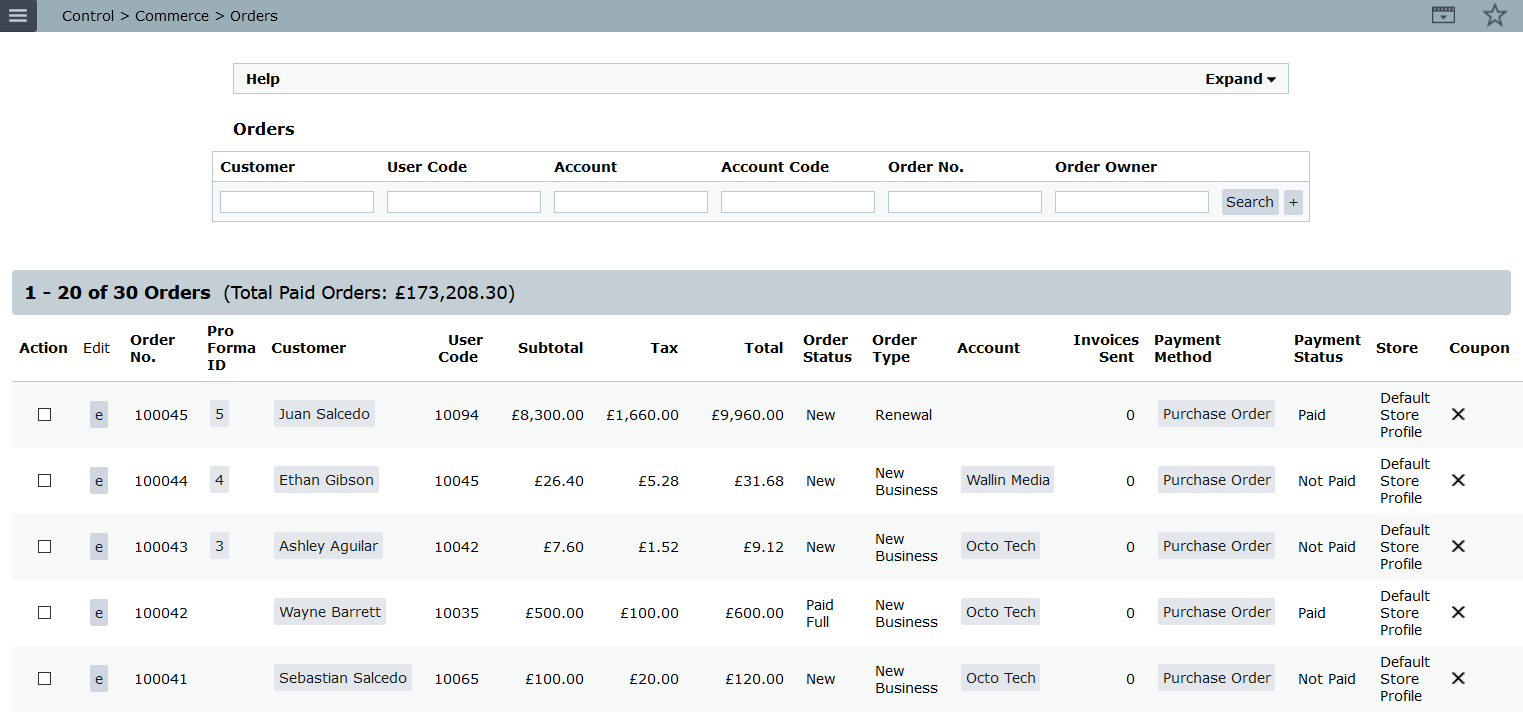The width and height of the screenshot is (1523, 721).
Task: Select checkbox for order 100044
Action: pos(44,481)
